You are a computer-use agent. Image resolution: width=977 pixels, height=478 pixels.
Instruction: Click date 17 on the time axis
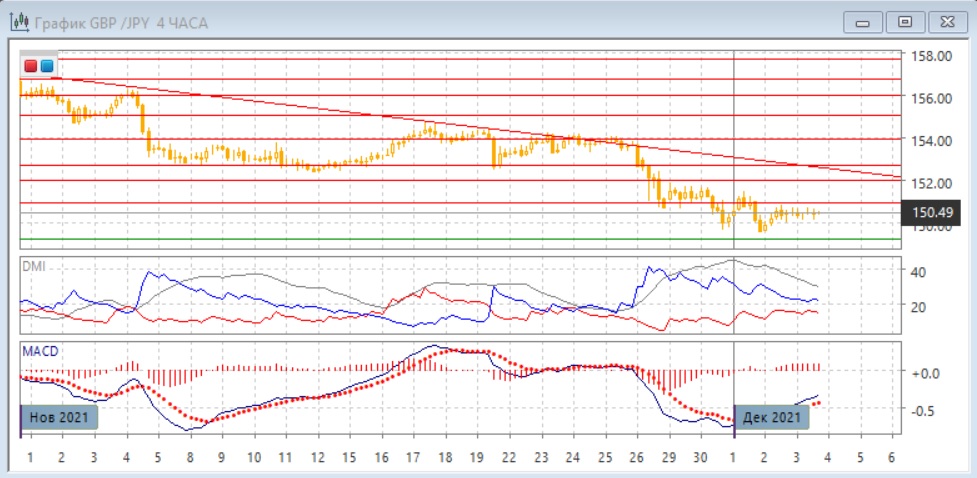point(412,456)
